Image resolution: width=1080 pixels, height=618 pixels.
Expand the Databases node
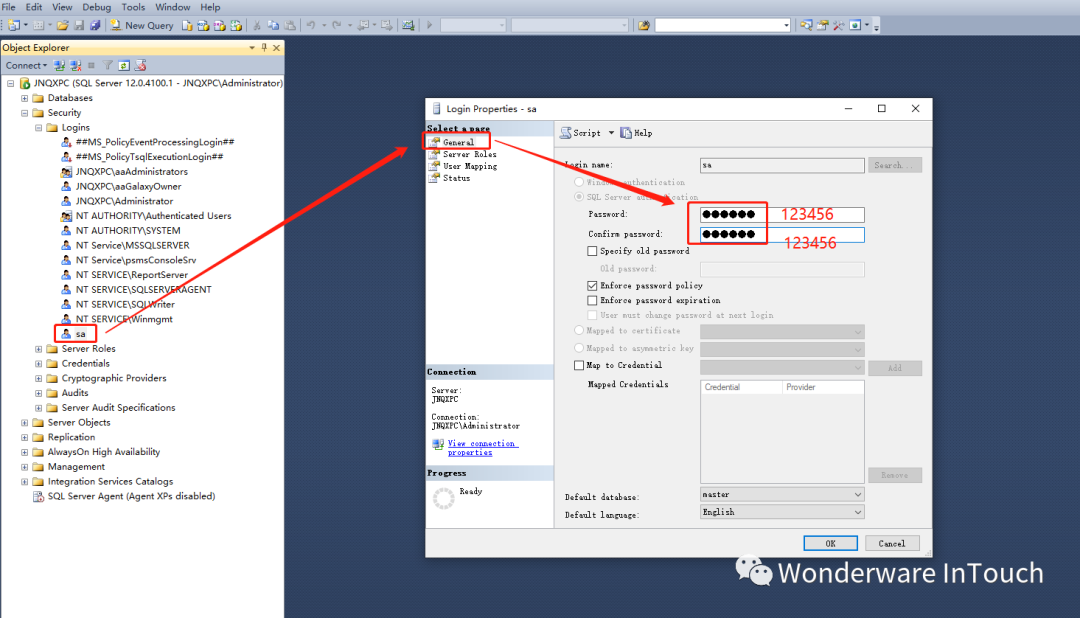25,98
